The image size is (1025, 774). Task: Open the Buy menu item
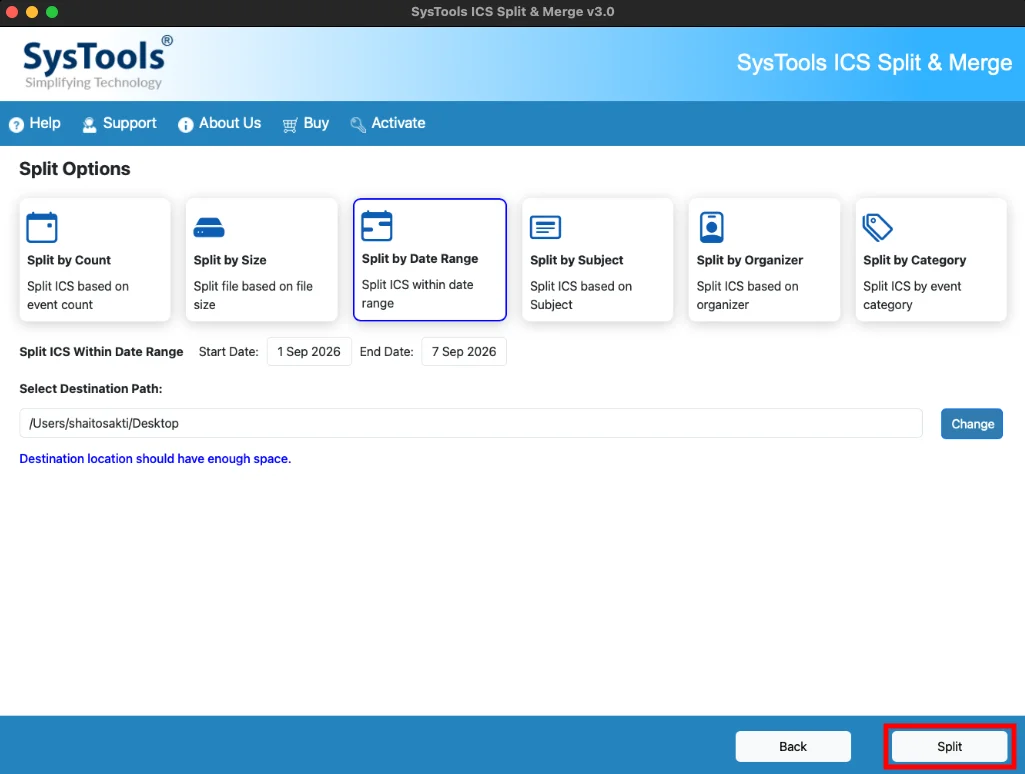[306, 124]
